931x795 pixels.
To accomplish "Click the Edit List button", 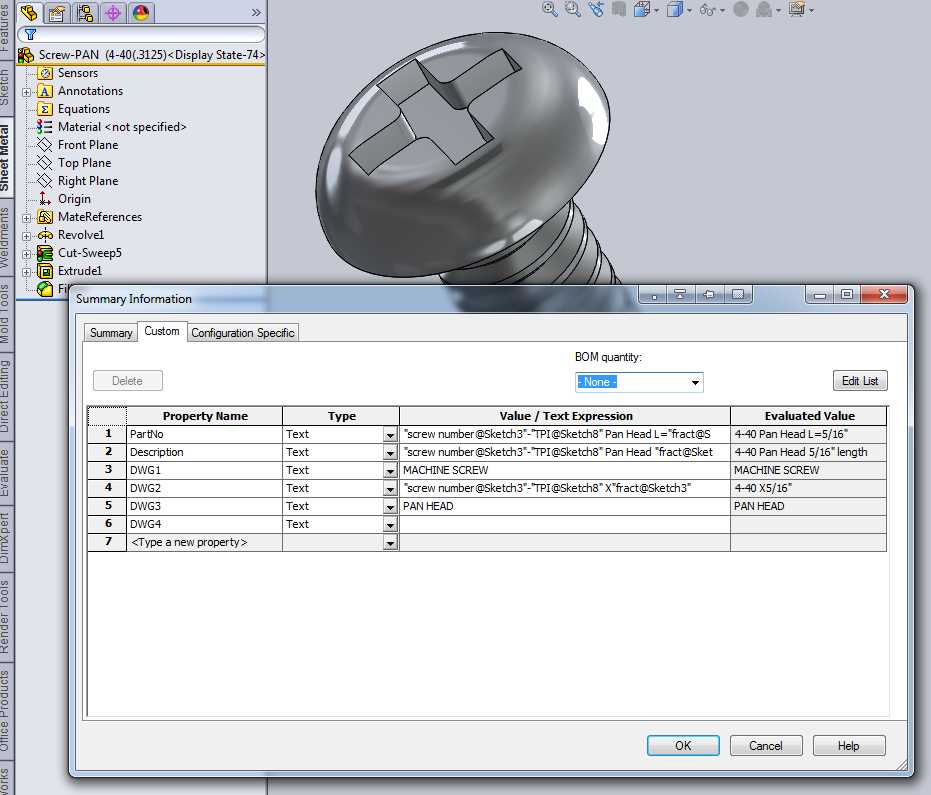I will click(860, 381).
